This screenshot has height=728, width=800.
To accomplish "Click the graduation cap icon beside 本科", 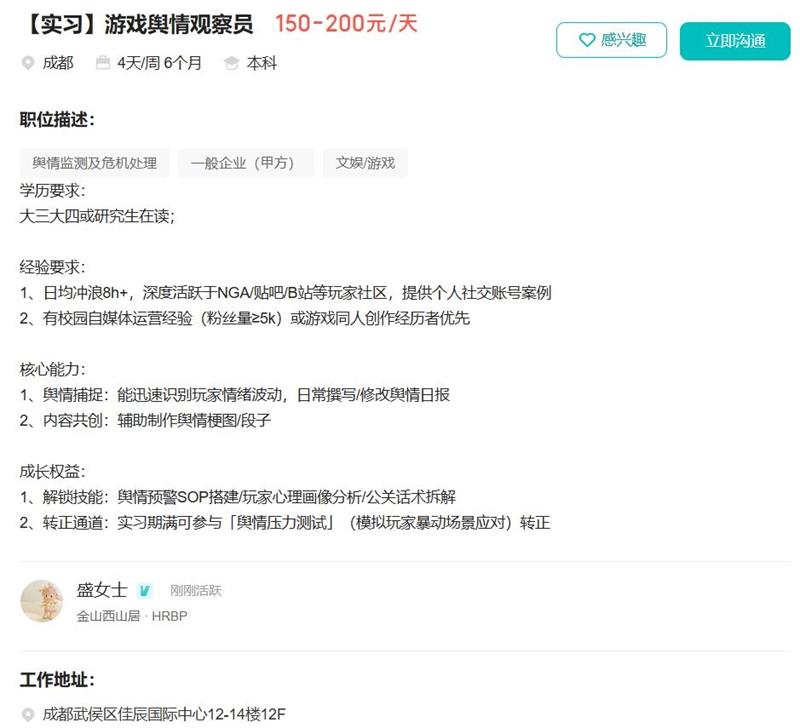I will click(231, 63).
